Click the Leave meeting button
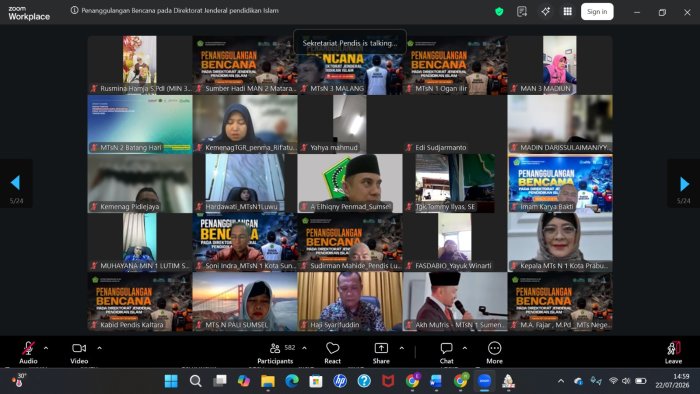Viewport: 700px width, 394px height. [673, 353]
